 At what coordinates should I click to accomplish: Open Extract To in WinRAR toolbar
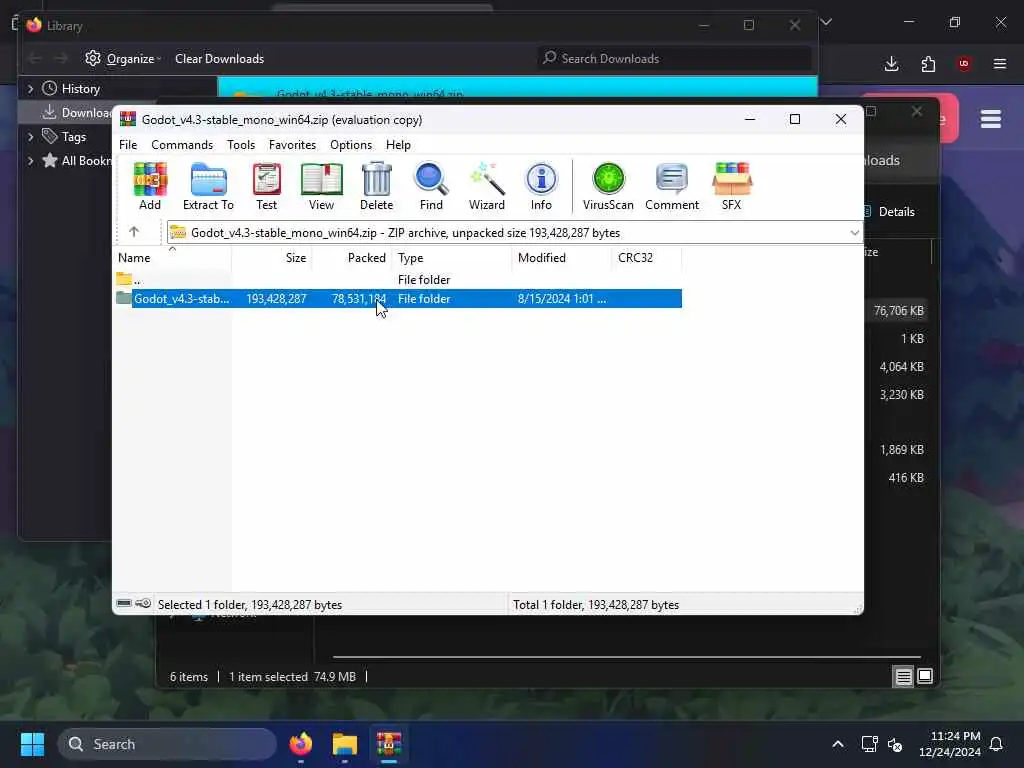(208, 186)
